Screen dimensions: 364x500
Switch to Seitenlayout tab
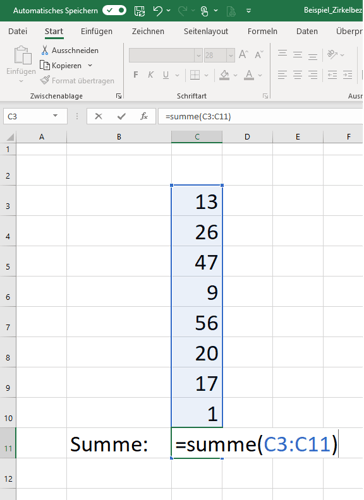tap(206, 31)
